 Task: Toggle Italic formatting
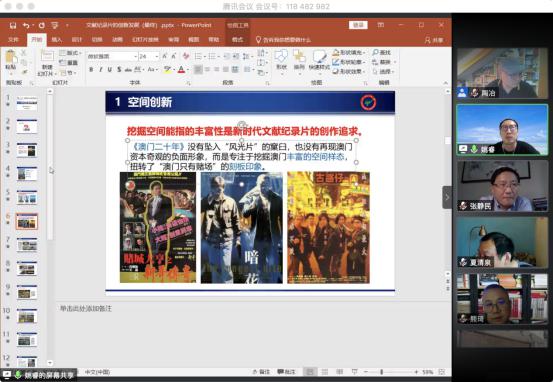pos(101,69)
